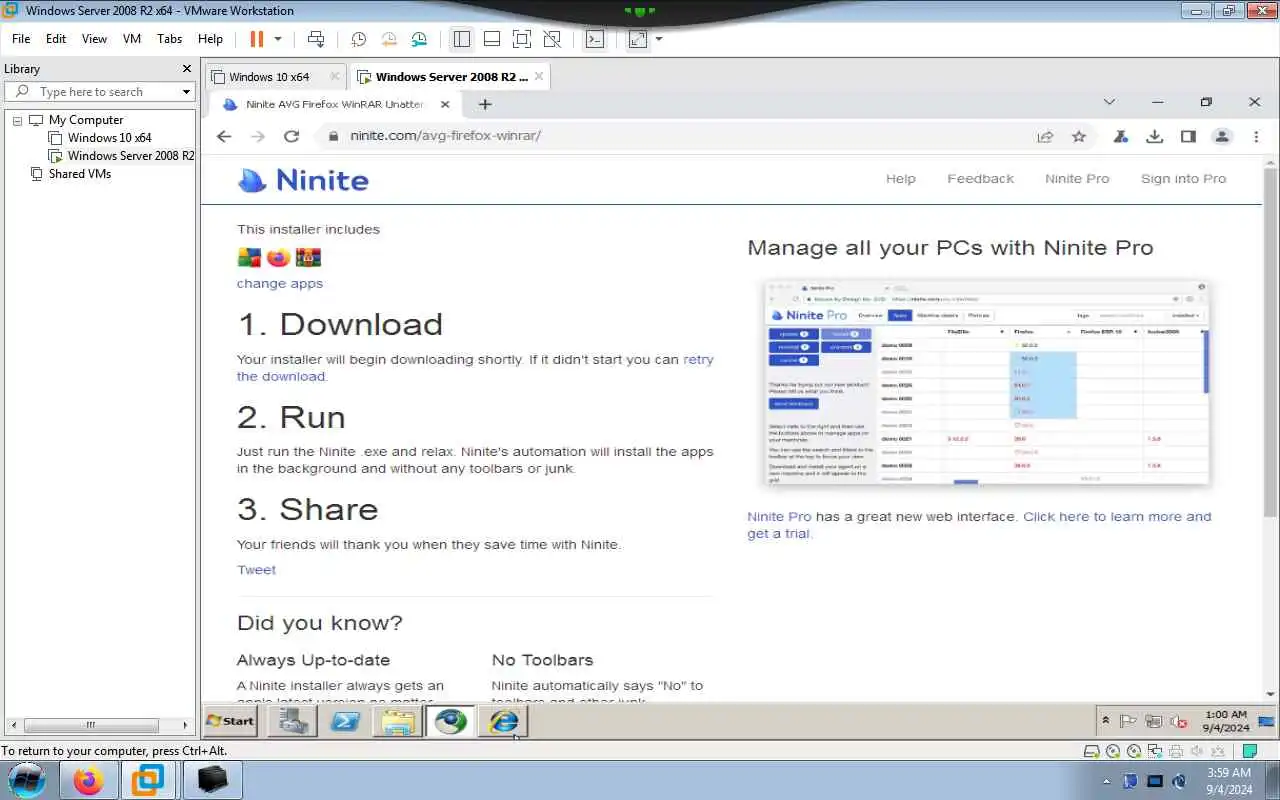Select Shared VMs in the library
Image resolution: width=1280 pixels, height=800 pixels.
point(79,174)
